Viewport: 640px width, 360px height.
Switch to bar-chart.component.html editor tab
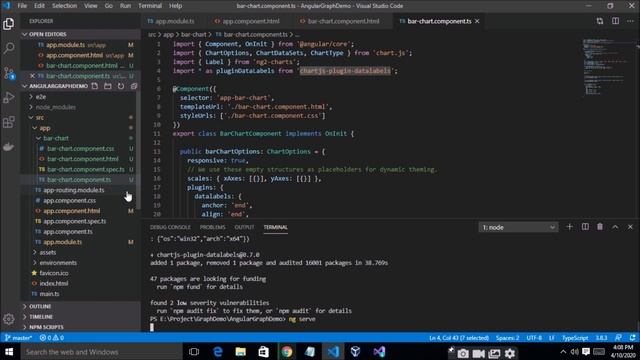[343, 21]
